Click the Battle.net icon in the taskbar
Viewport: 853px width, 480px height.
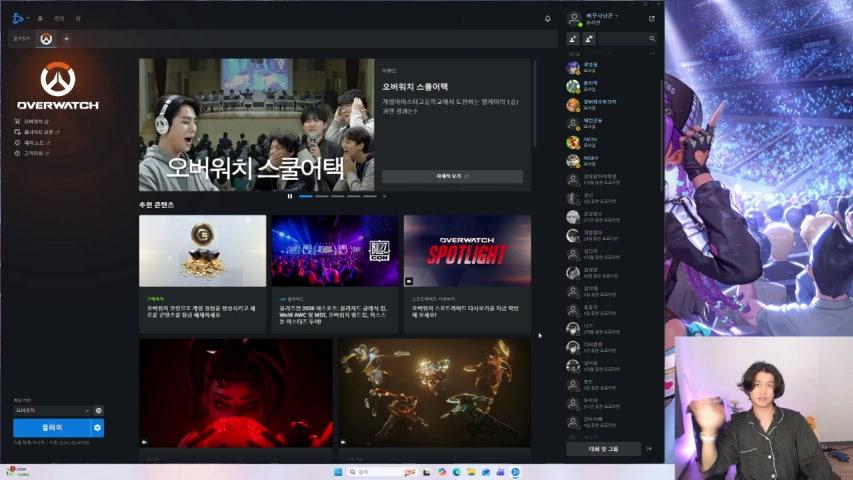click(x=515, y=472)
